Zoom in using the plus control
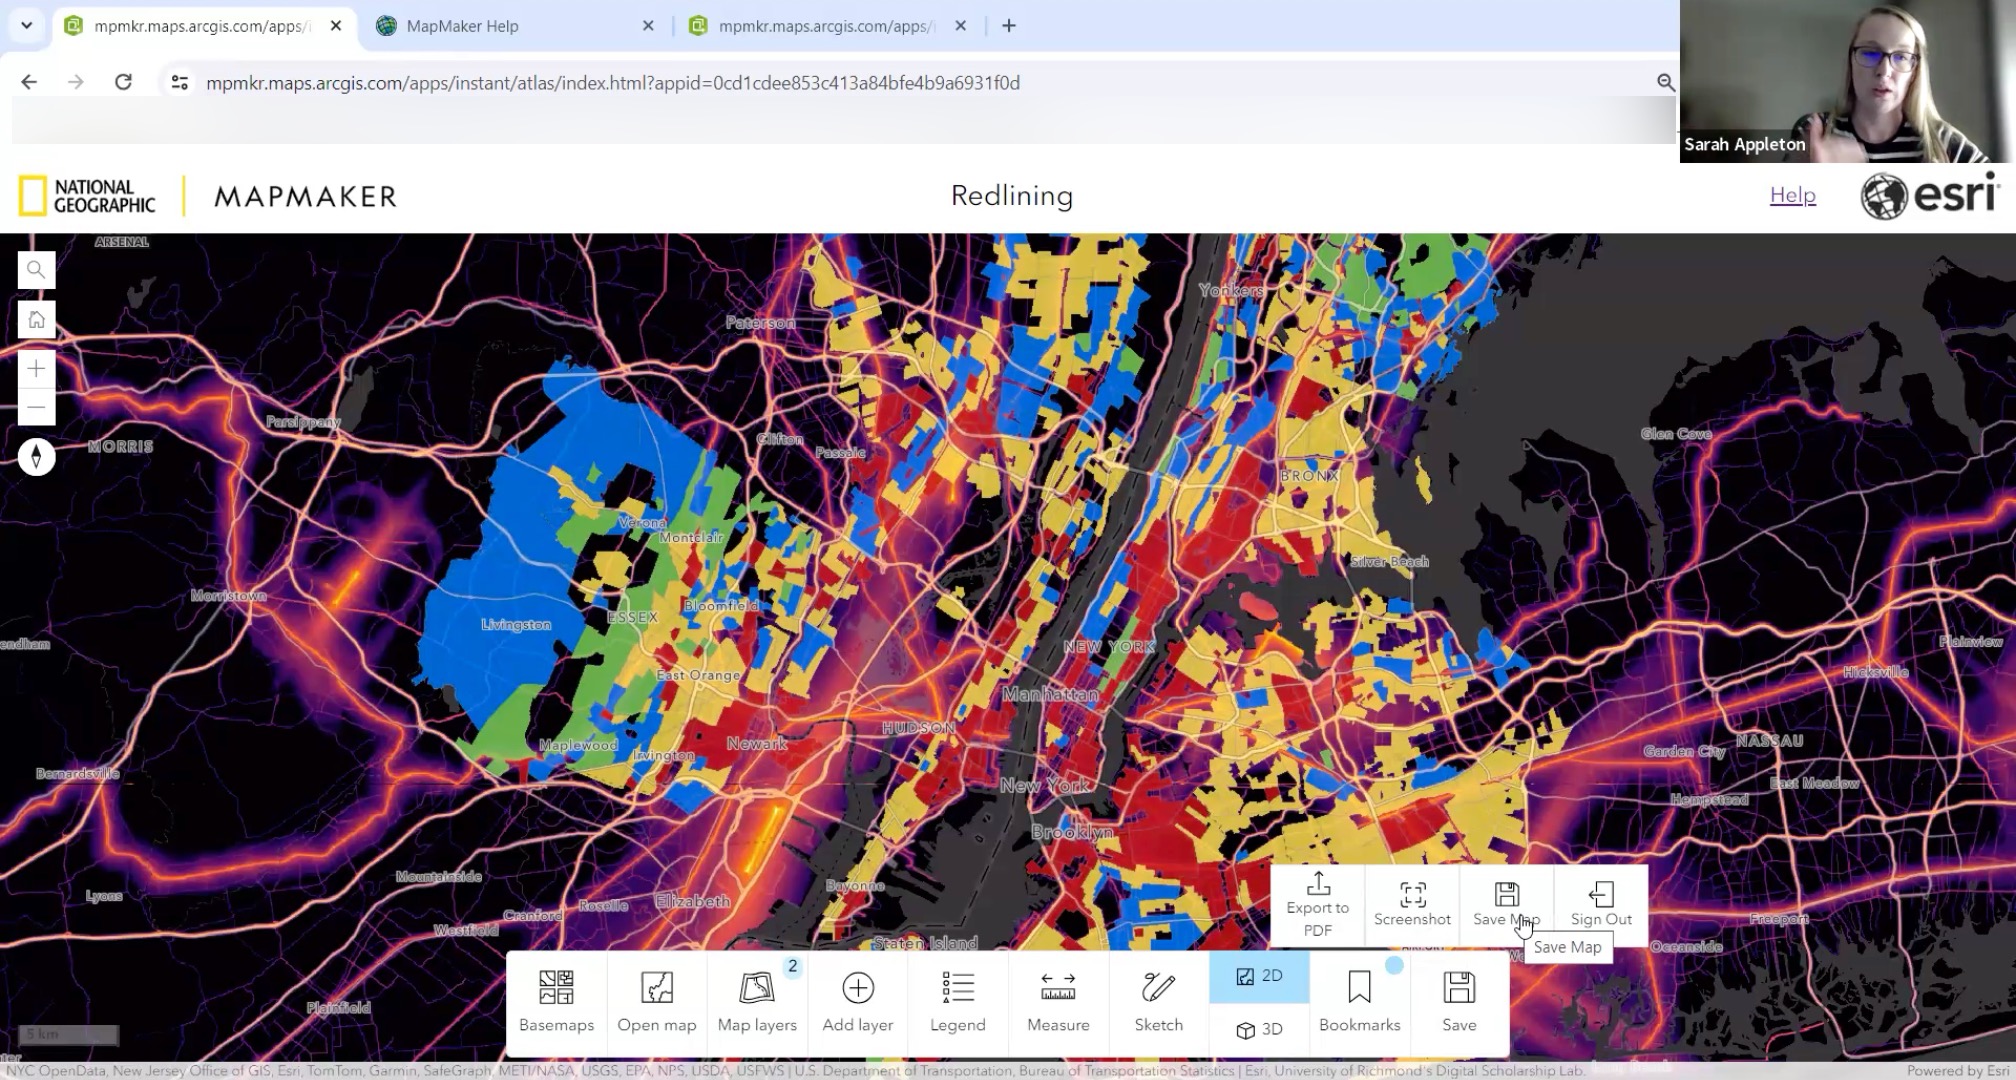The image size is (2016, 1080). 36,368
